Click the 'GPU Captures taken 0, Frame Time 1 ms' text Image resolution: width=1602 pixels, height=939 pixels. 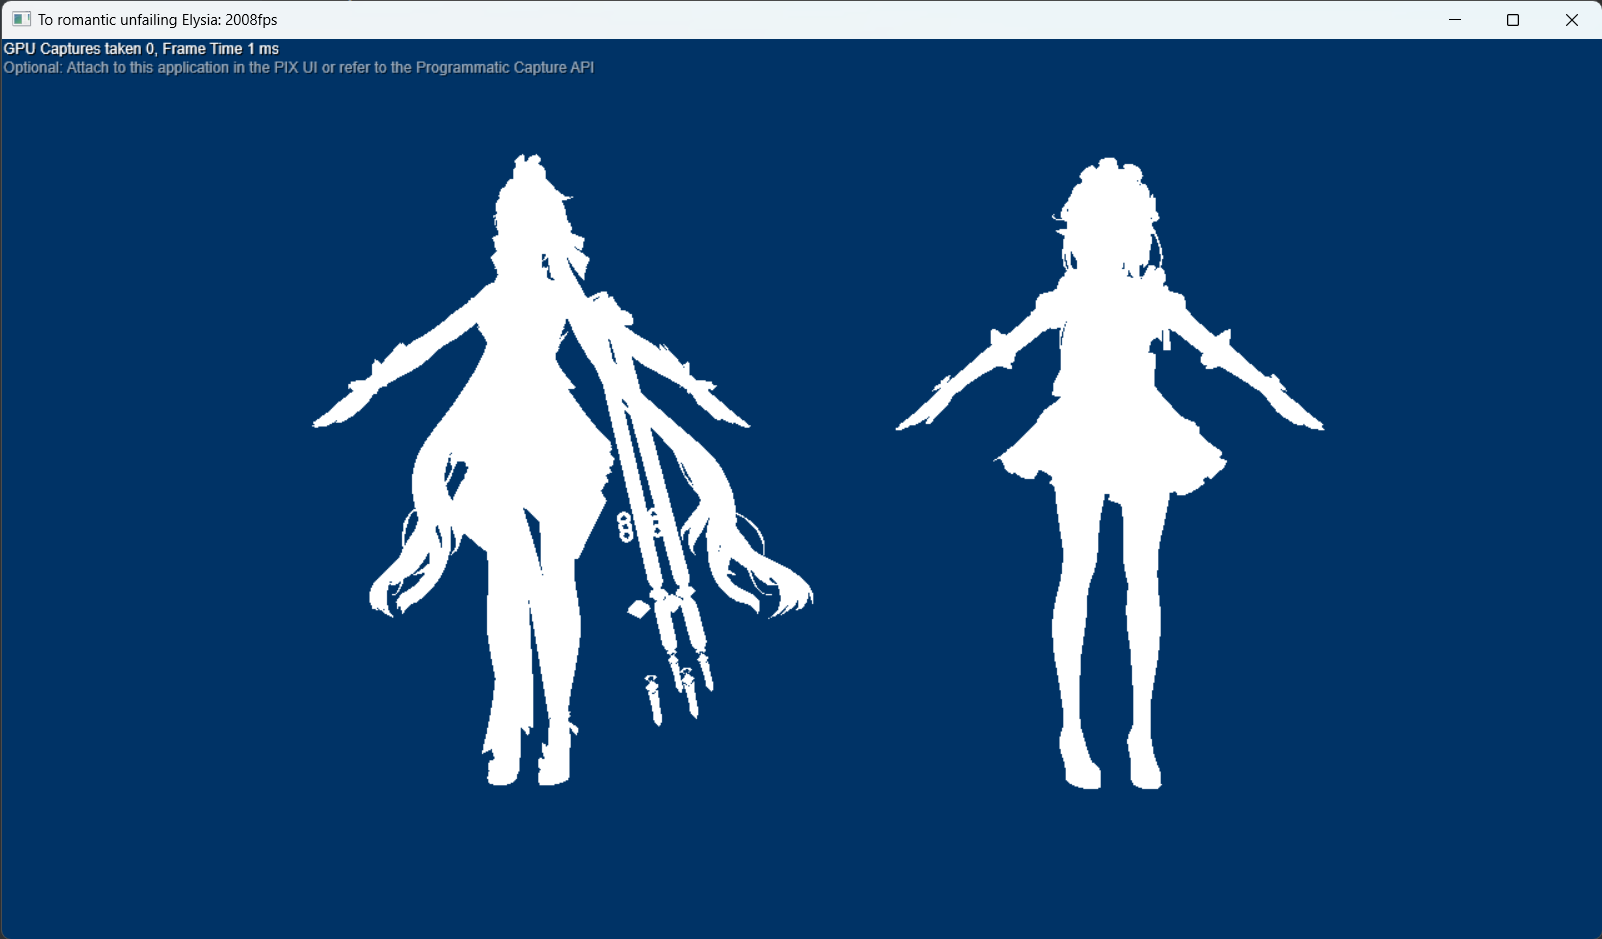tap(141, 49)
